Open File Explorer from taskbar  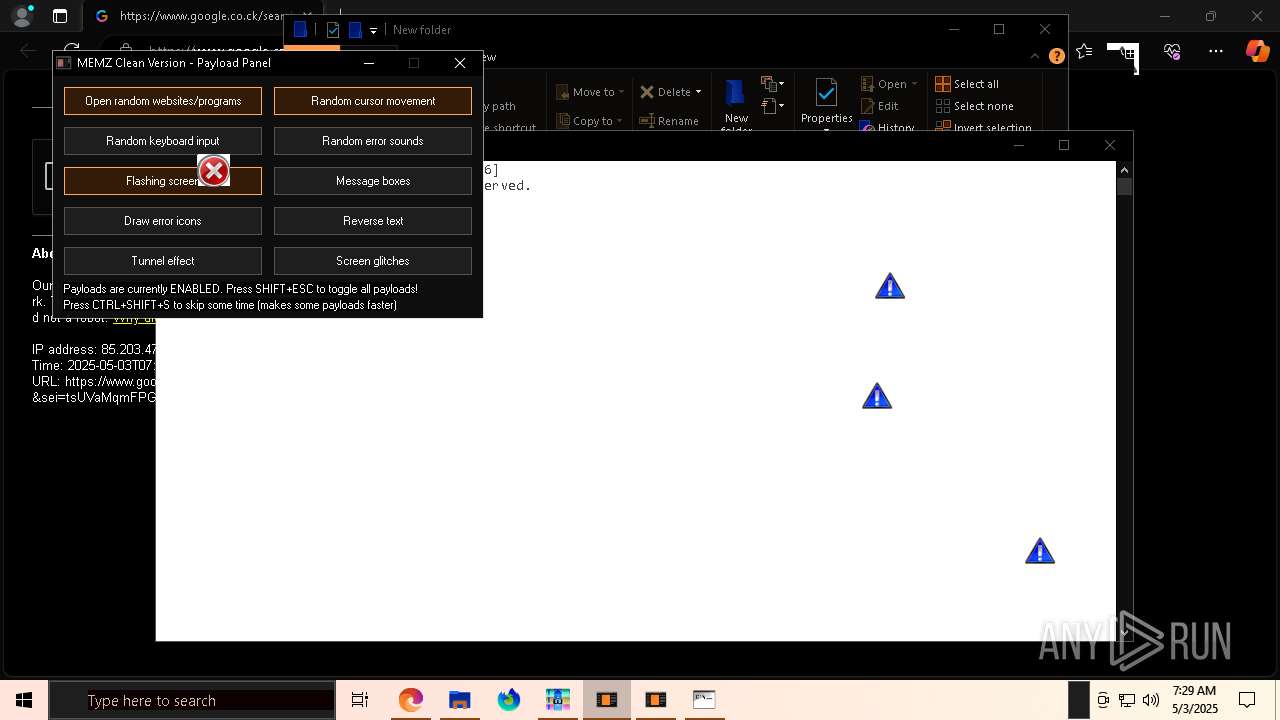(459, 700)
